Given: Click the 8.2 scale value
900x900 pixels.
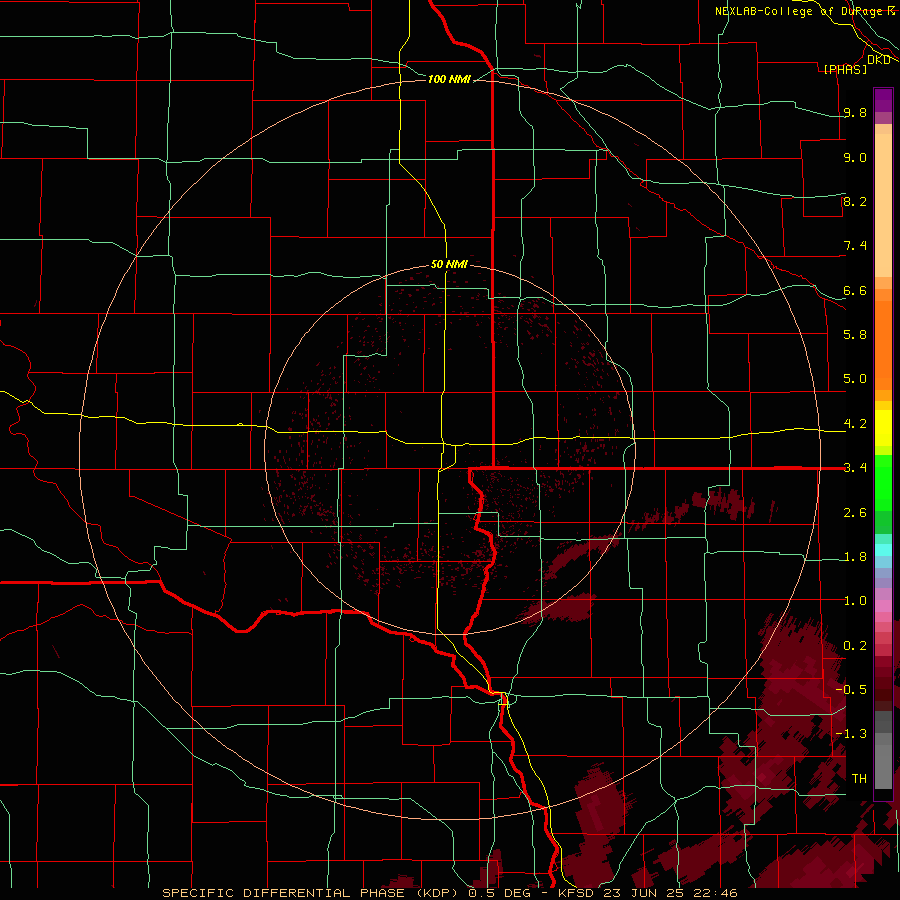Looking at the screenshot, I should (x=855, y=201).
